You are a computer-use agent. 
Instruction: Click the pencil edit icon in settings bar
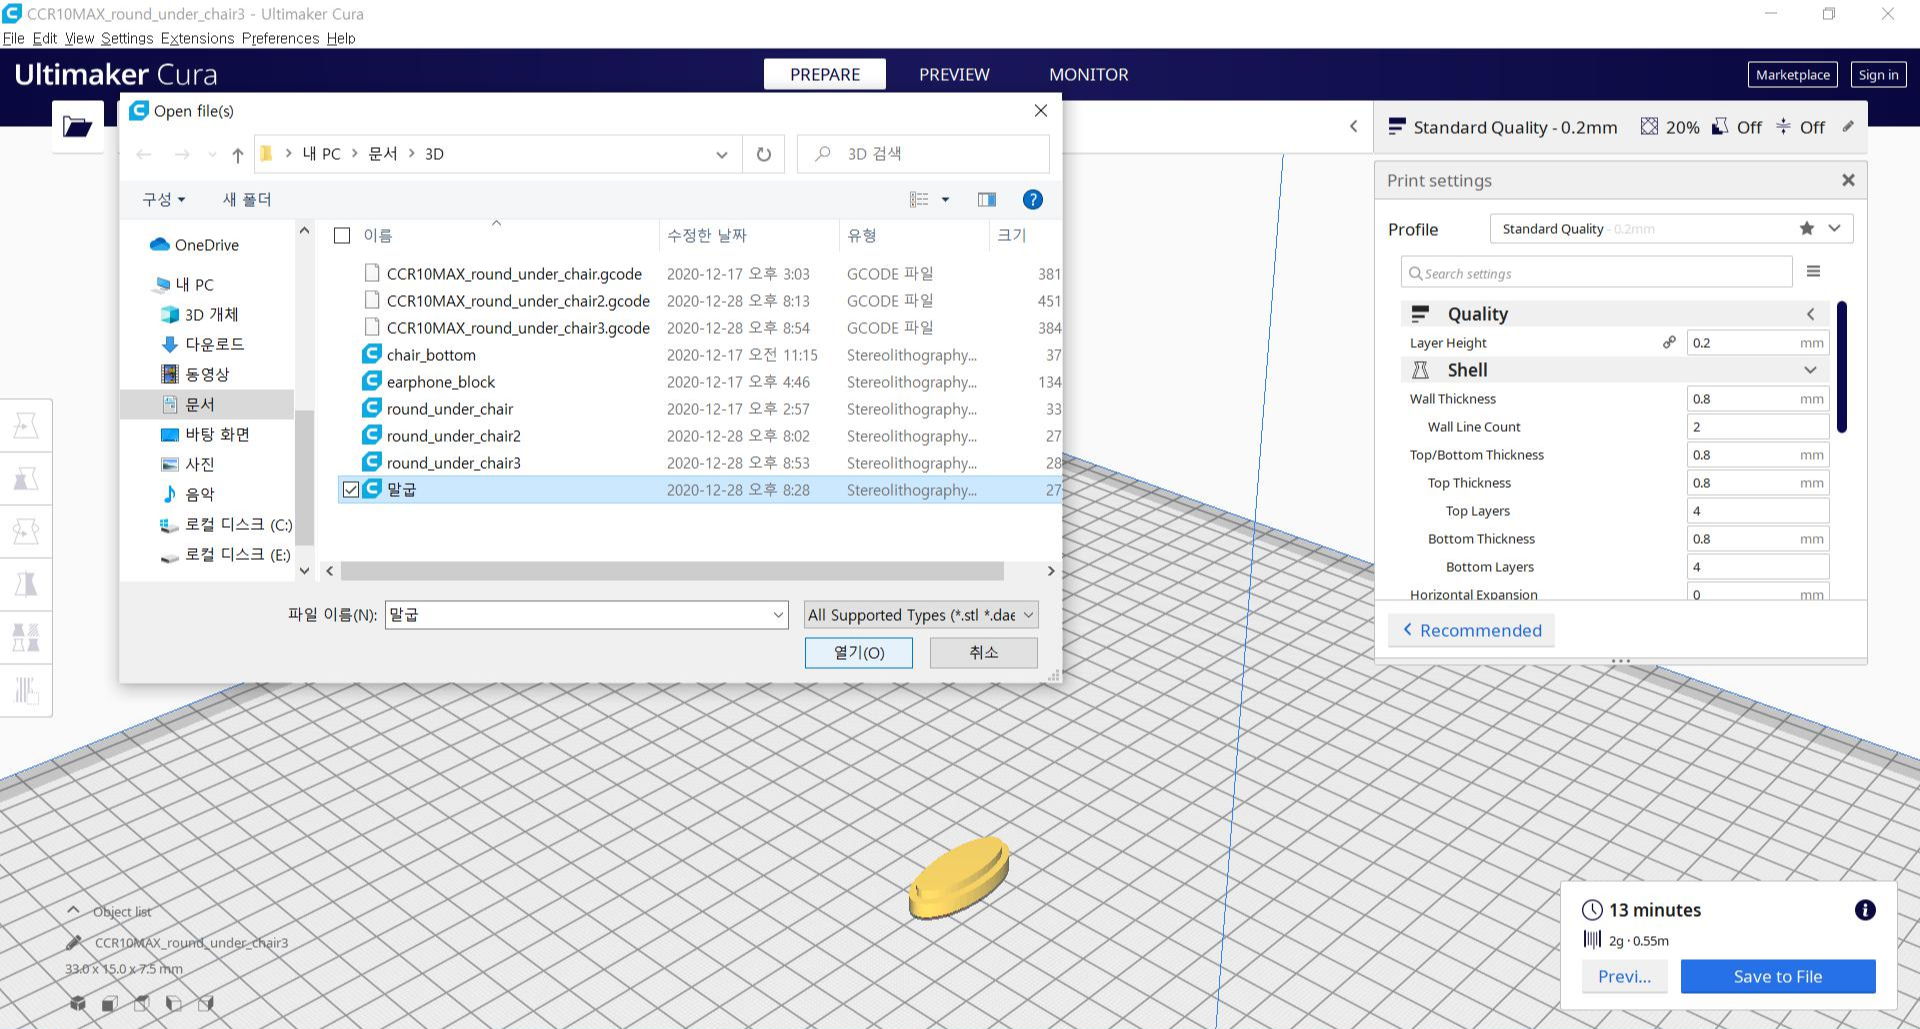point(1848,127)
